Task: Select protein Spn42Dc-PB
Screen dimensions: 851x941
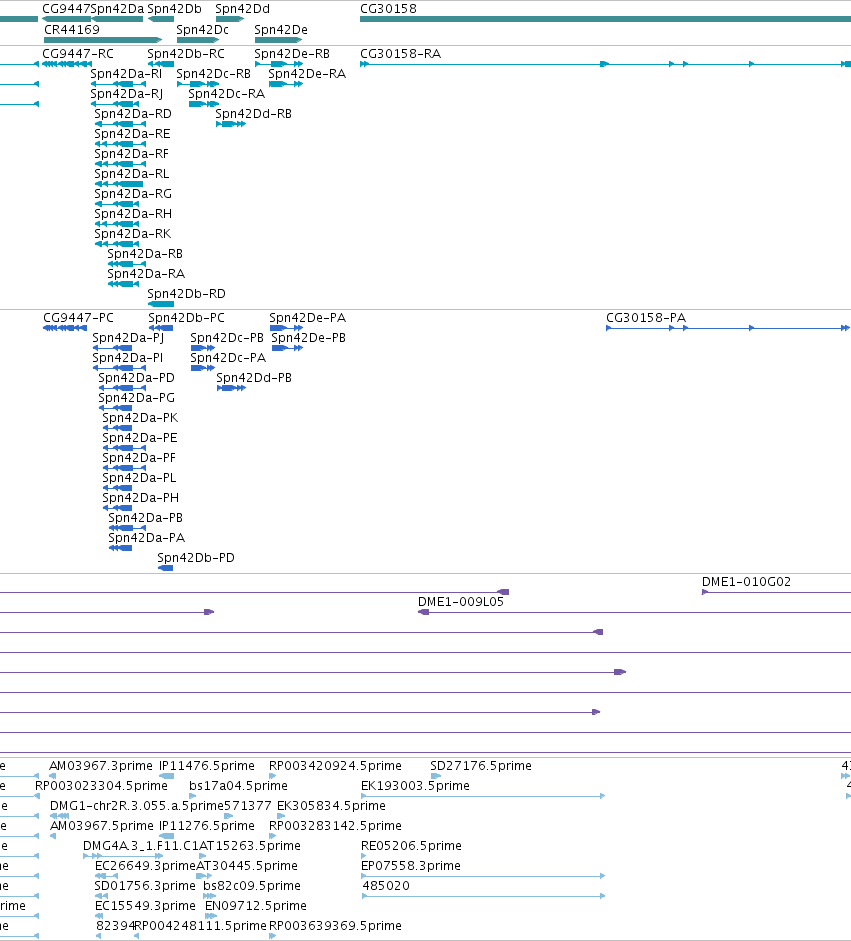Action: pyautogui.click(x=227, y=338)
